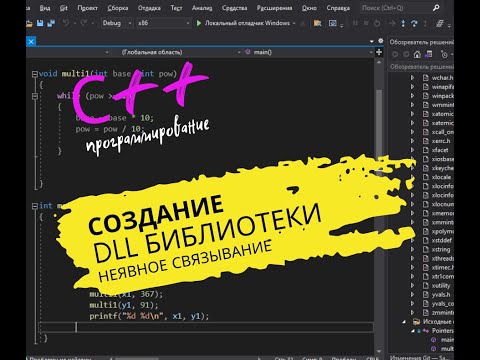Expand the yvals.h tree node
The height and width of the screenshot is (360, 480).
point(412,294)
